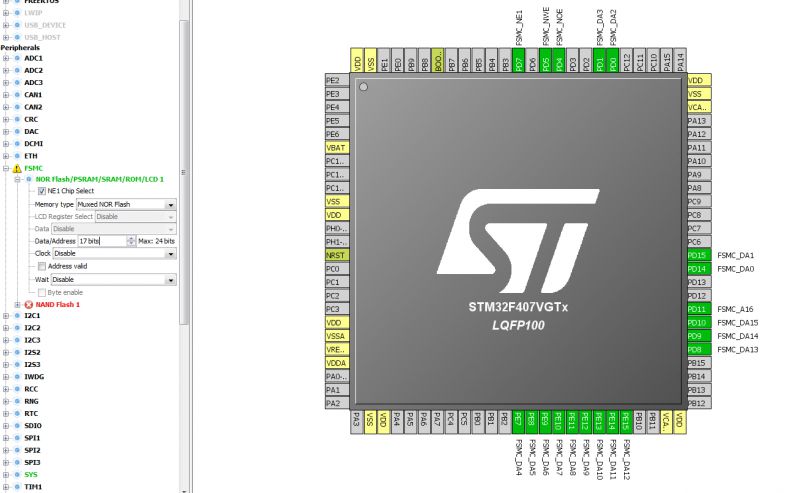Viewport: 799px width, 493px height.
Task: Expand the CAN1 peripheral node
Action: [x=6, y=95]
